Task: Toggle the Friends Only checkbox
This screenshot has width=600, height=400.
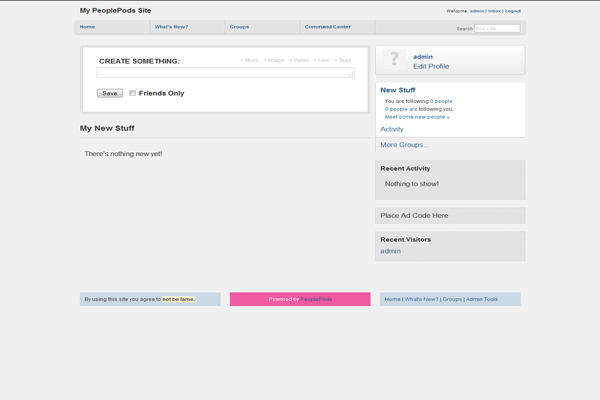Action: point(132,93)
